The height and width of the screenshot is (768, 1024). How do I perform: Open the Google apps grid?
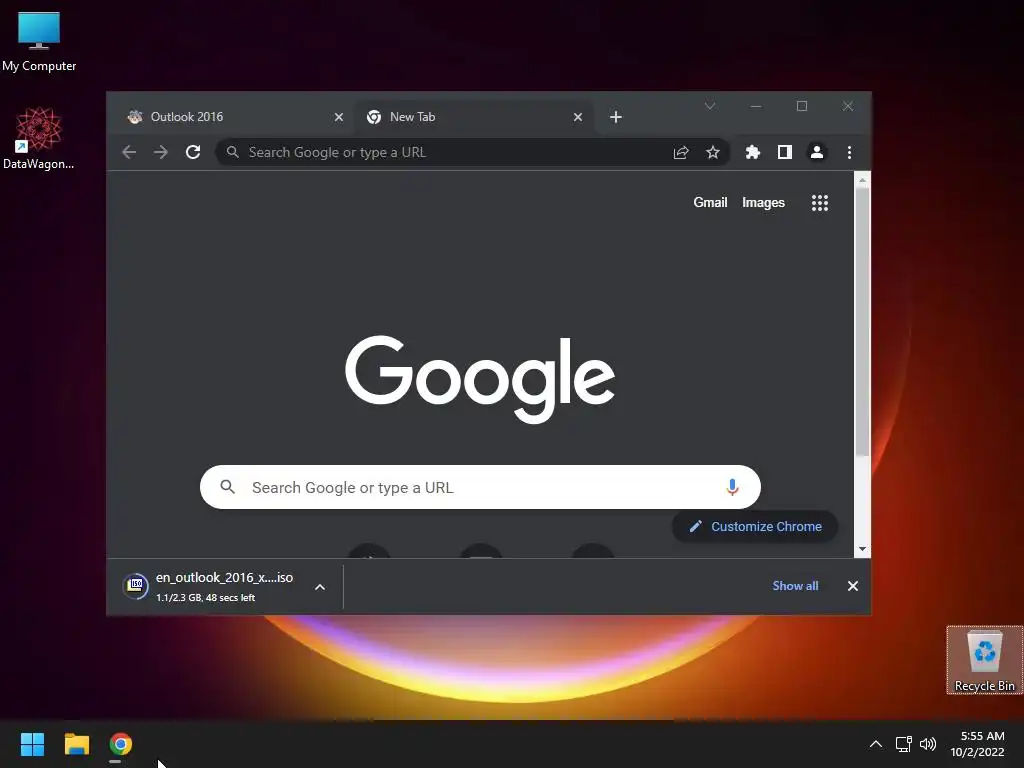pyautogui.click(x=820, y=203)
